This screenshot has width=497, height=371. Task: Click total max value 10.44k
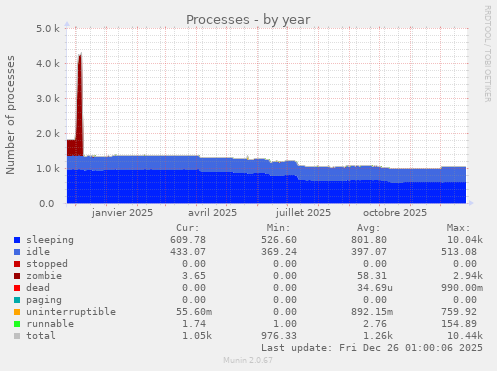(x=465, y=336)
